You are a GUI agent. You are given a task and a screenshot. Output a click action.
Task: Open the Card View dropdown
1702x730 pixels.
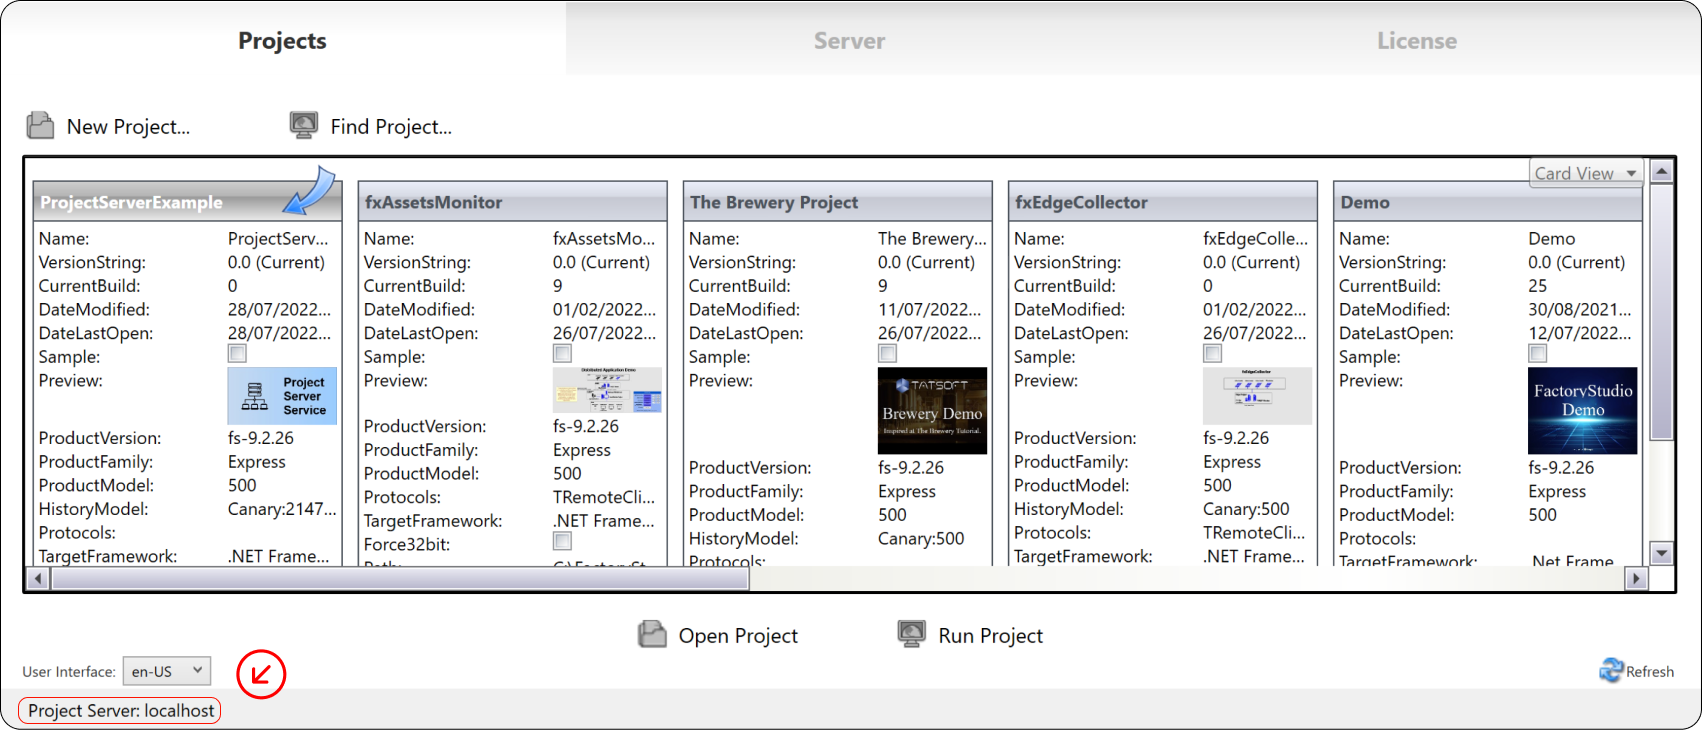pyautogui.click(x=1586, y=173)
